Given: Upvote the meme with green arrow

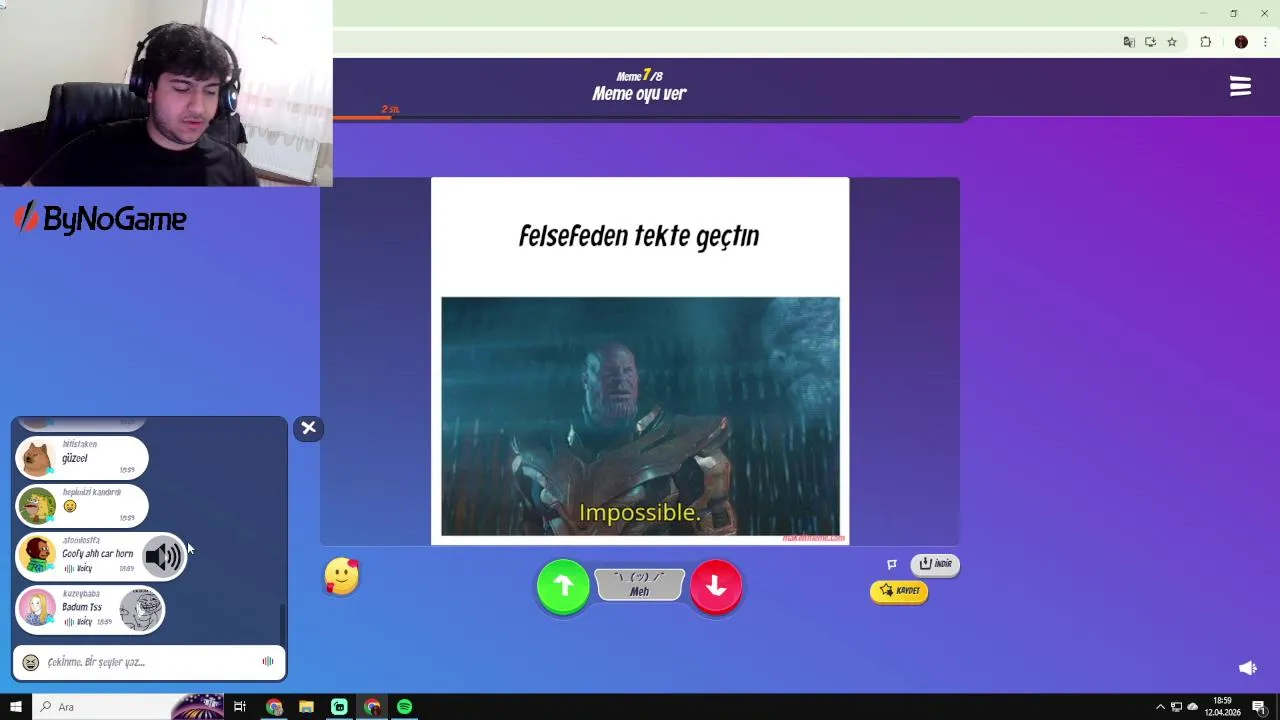Looking at the screenshot, I should (x=563, y=587).
